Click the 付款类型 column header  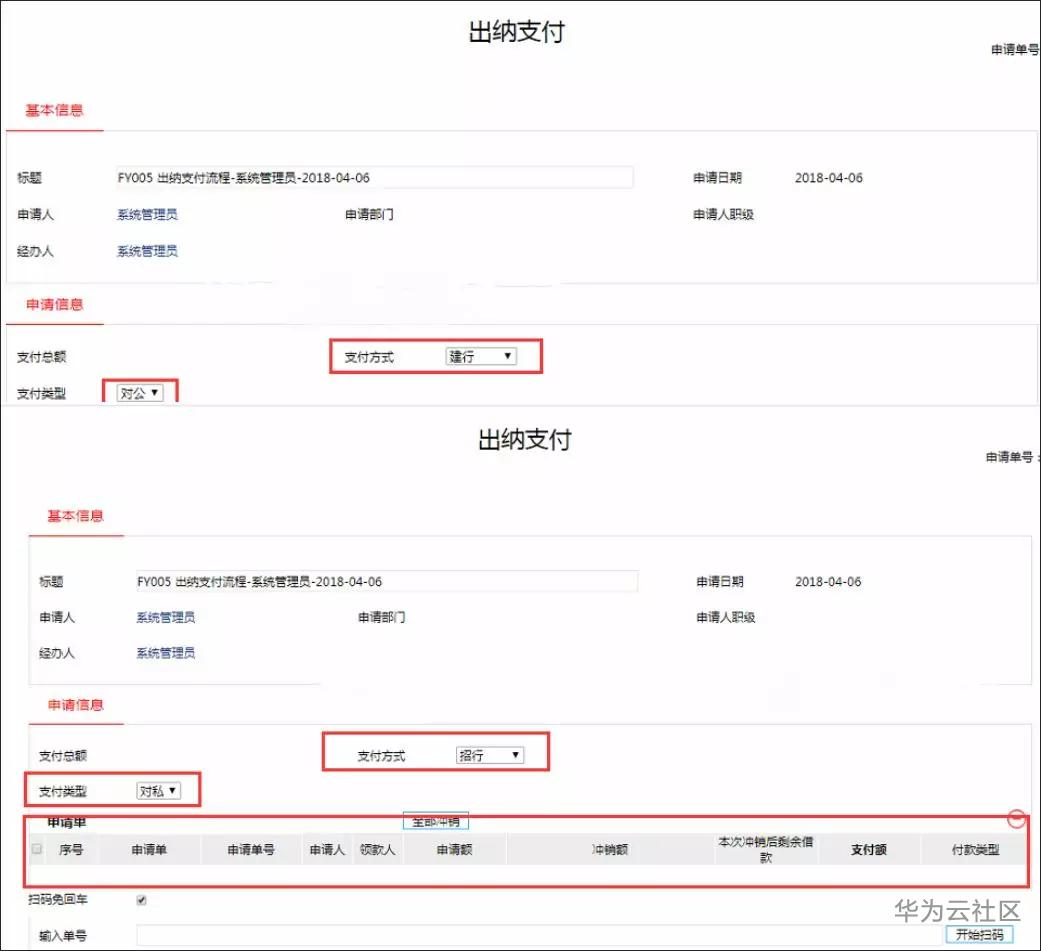pos(975,849)
